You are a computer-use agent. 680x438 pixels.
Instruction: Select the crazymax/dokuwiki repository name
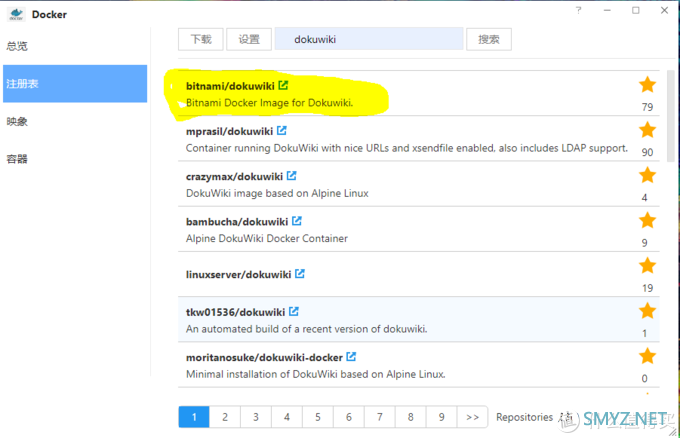pos(235,177)
